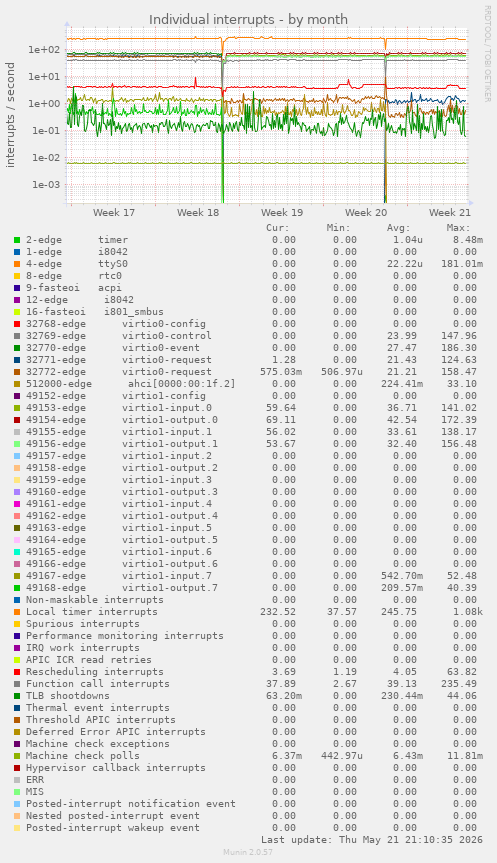Viewport: 497px width, 863px height.
Task: Click the Avg: column header
Action: pos(398,228)
